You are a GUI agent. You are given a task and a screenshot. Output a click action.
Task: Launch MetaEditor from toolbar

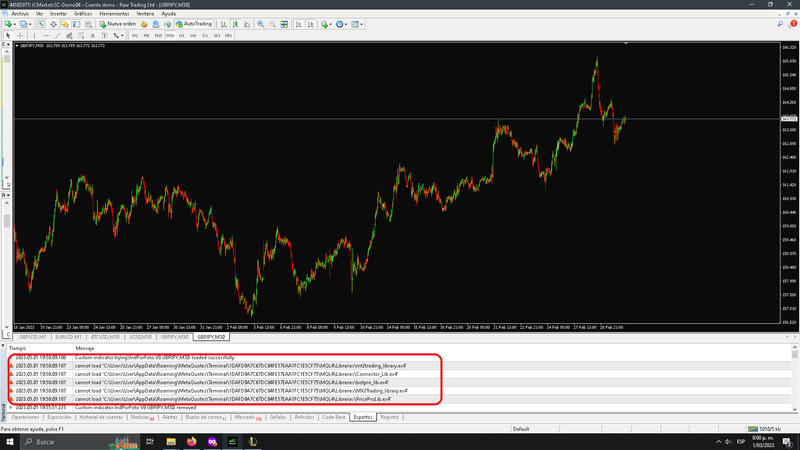(x=144, y=24)
